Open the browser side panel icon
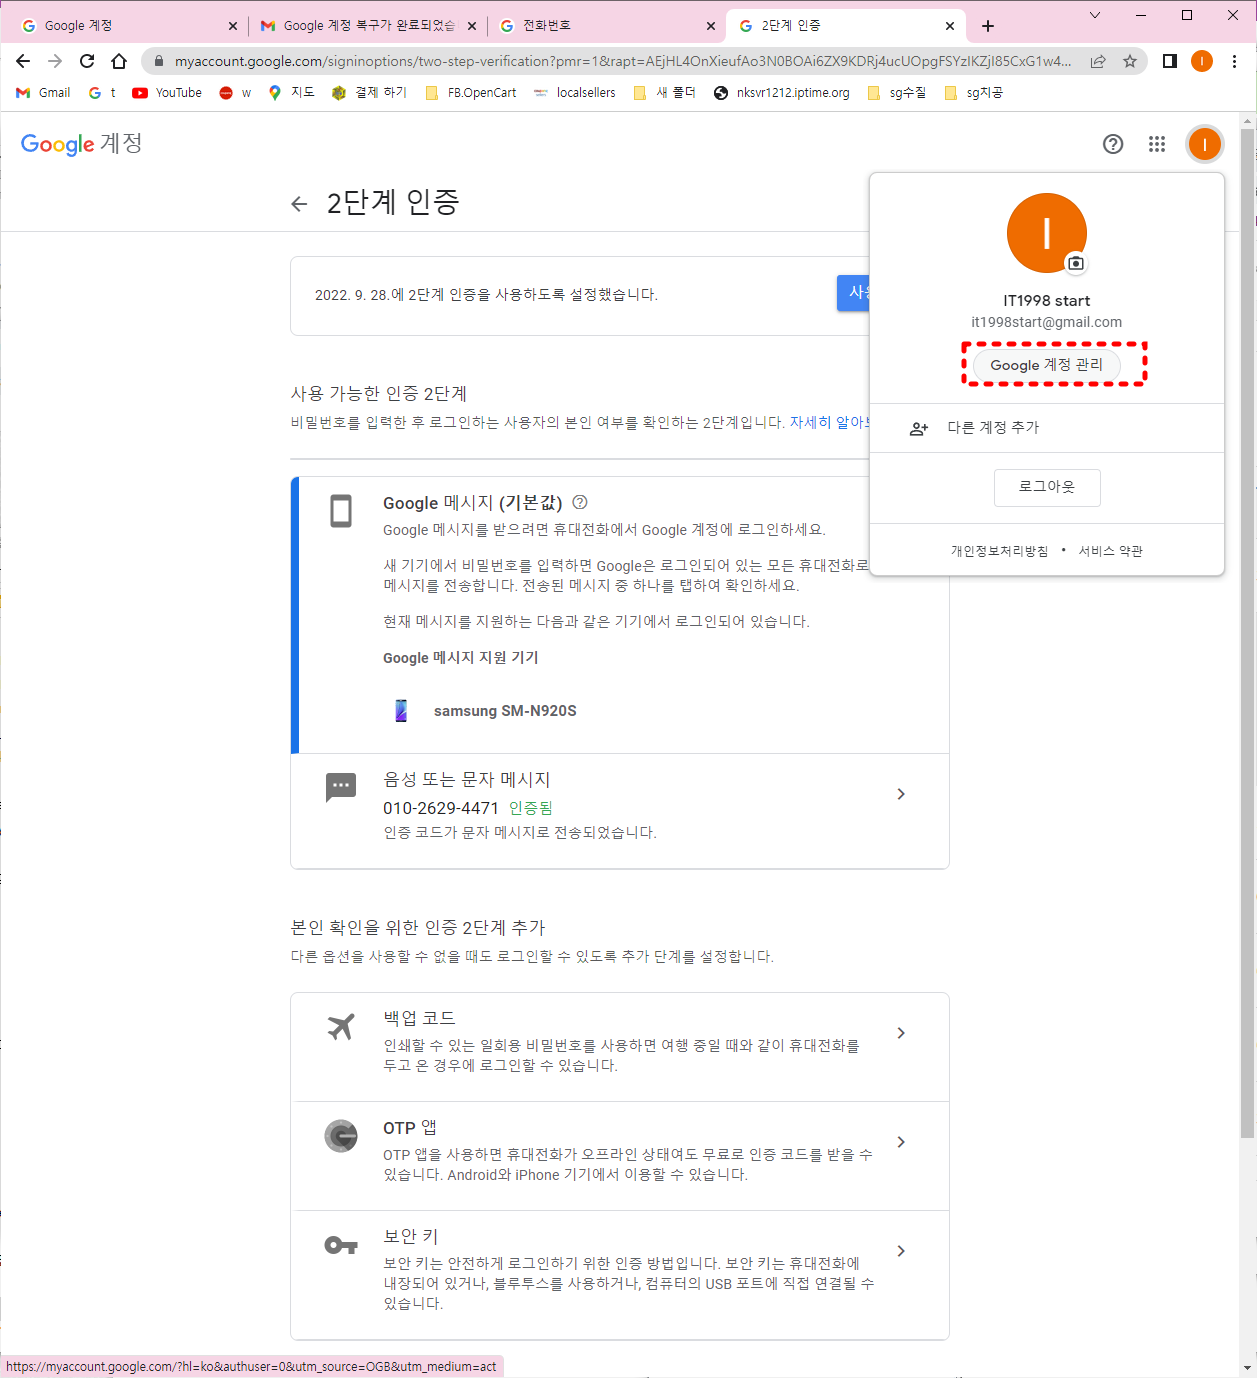This screenshot has width=1257, height=1378. [1169, 61]
